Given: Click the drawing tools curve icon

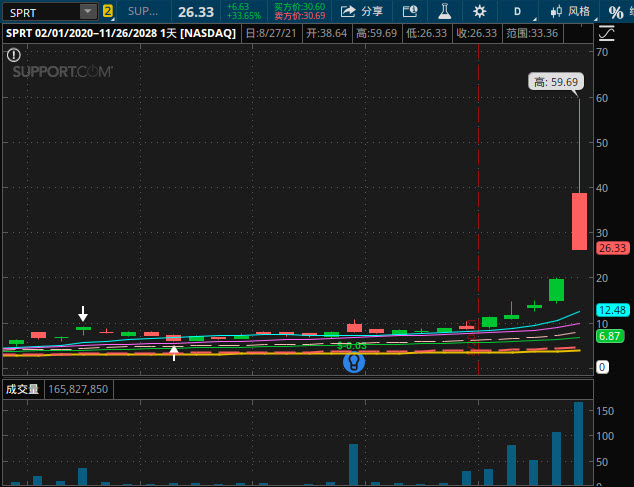Looking at the screenshot, I should 607,33.
